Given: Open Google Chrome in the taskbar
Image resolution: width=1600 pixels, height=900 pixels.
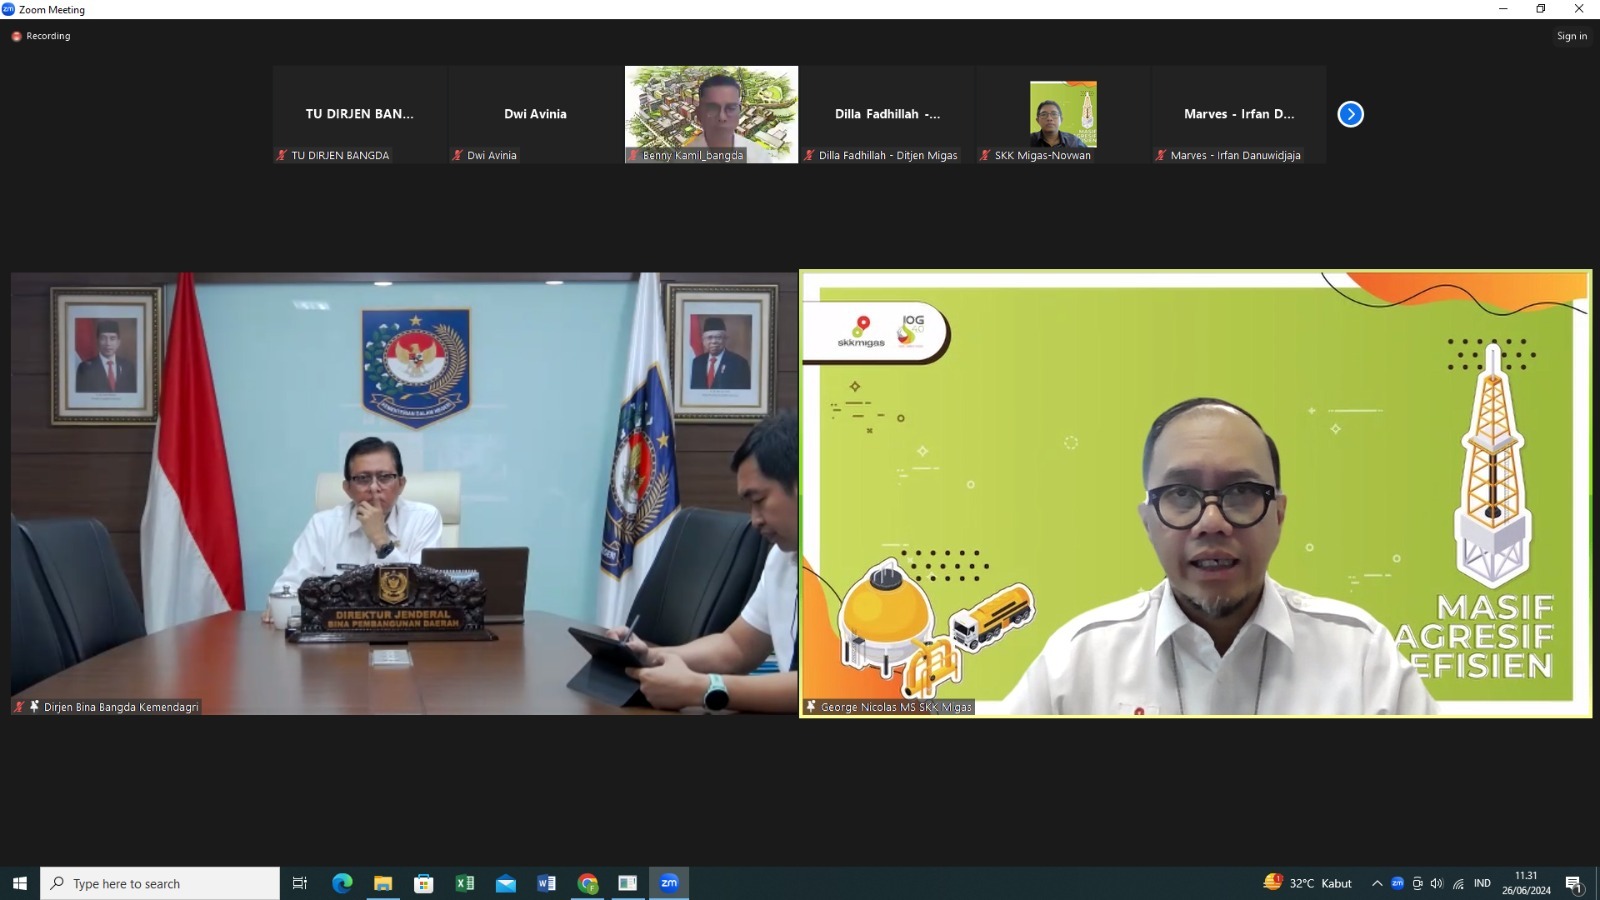Looking at the screenshot, I should click(x=587, y=883).
